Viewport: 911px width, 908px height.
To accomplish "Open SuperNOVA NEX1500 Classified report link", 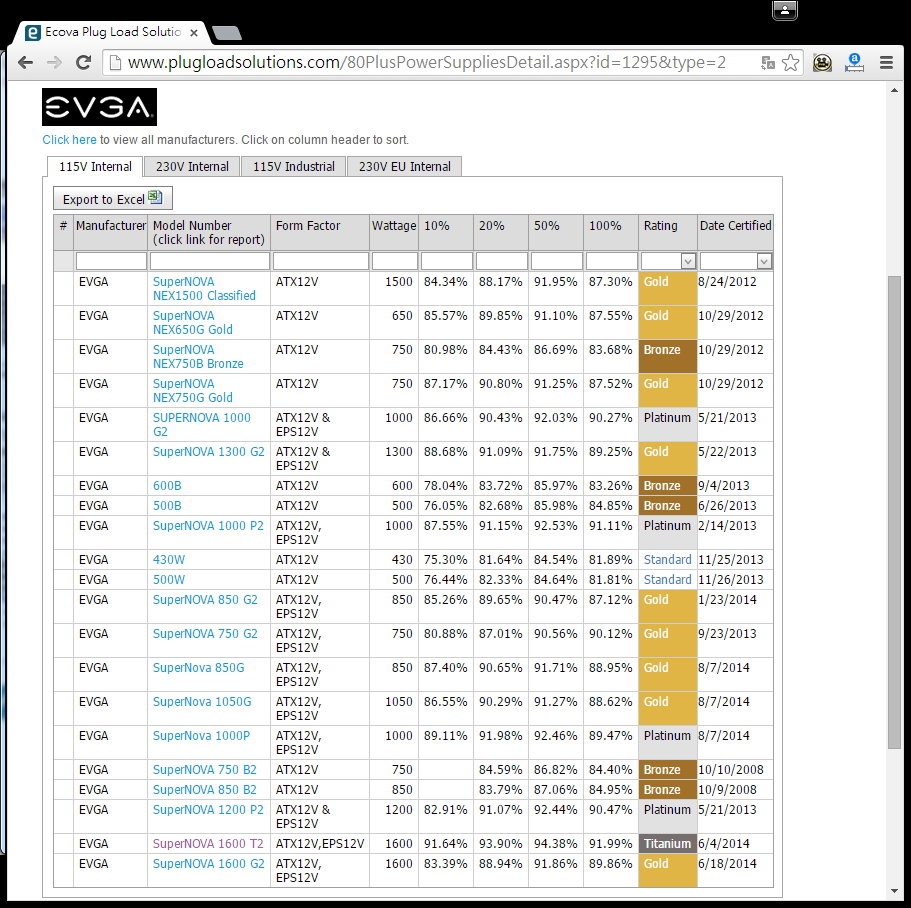I will (x=204, y=289).
